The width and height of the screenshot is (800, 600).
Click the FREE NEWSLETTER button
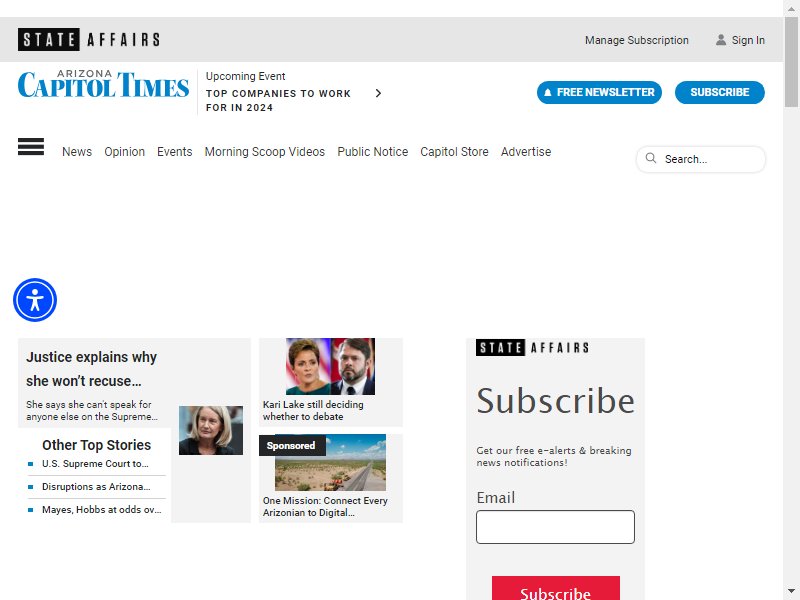599,92
